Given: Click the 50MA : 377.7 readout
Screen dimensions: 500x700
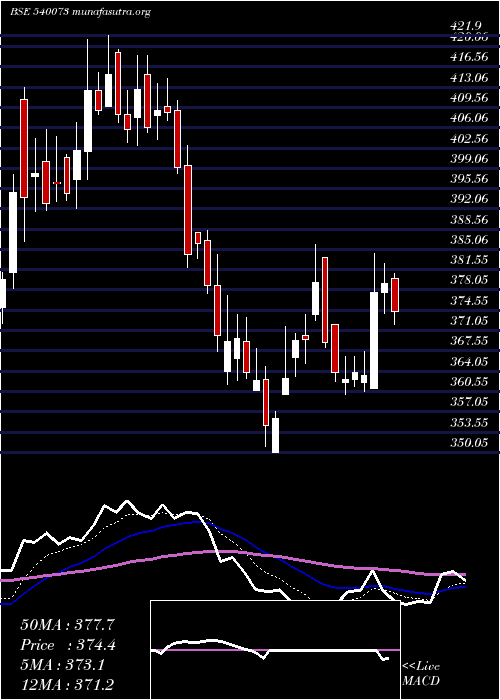Looking at the screenshot, I should (69, 625).
